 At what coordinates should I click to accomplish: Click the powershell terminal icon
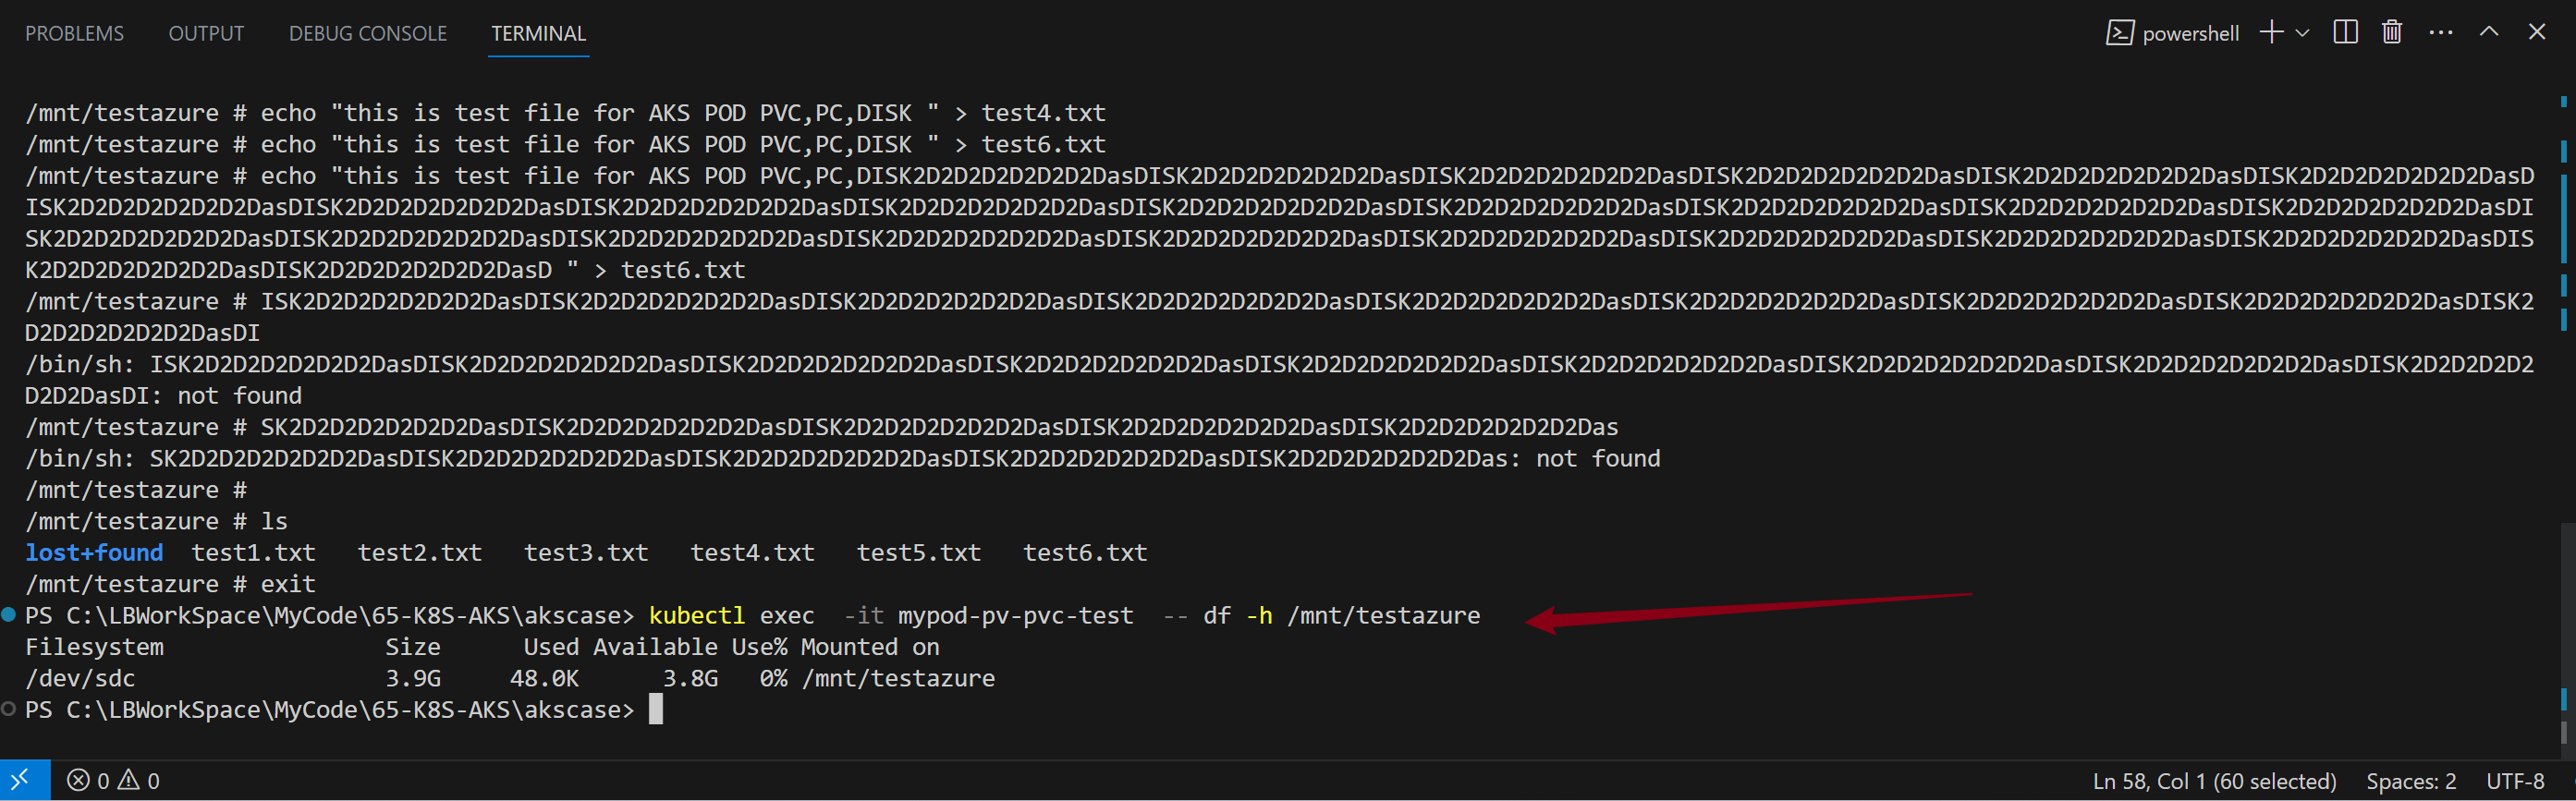coord(2119,33)
